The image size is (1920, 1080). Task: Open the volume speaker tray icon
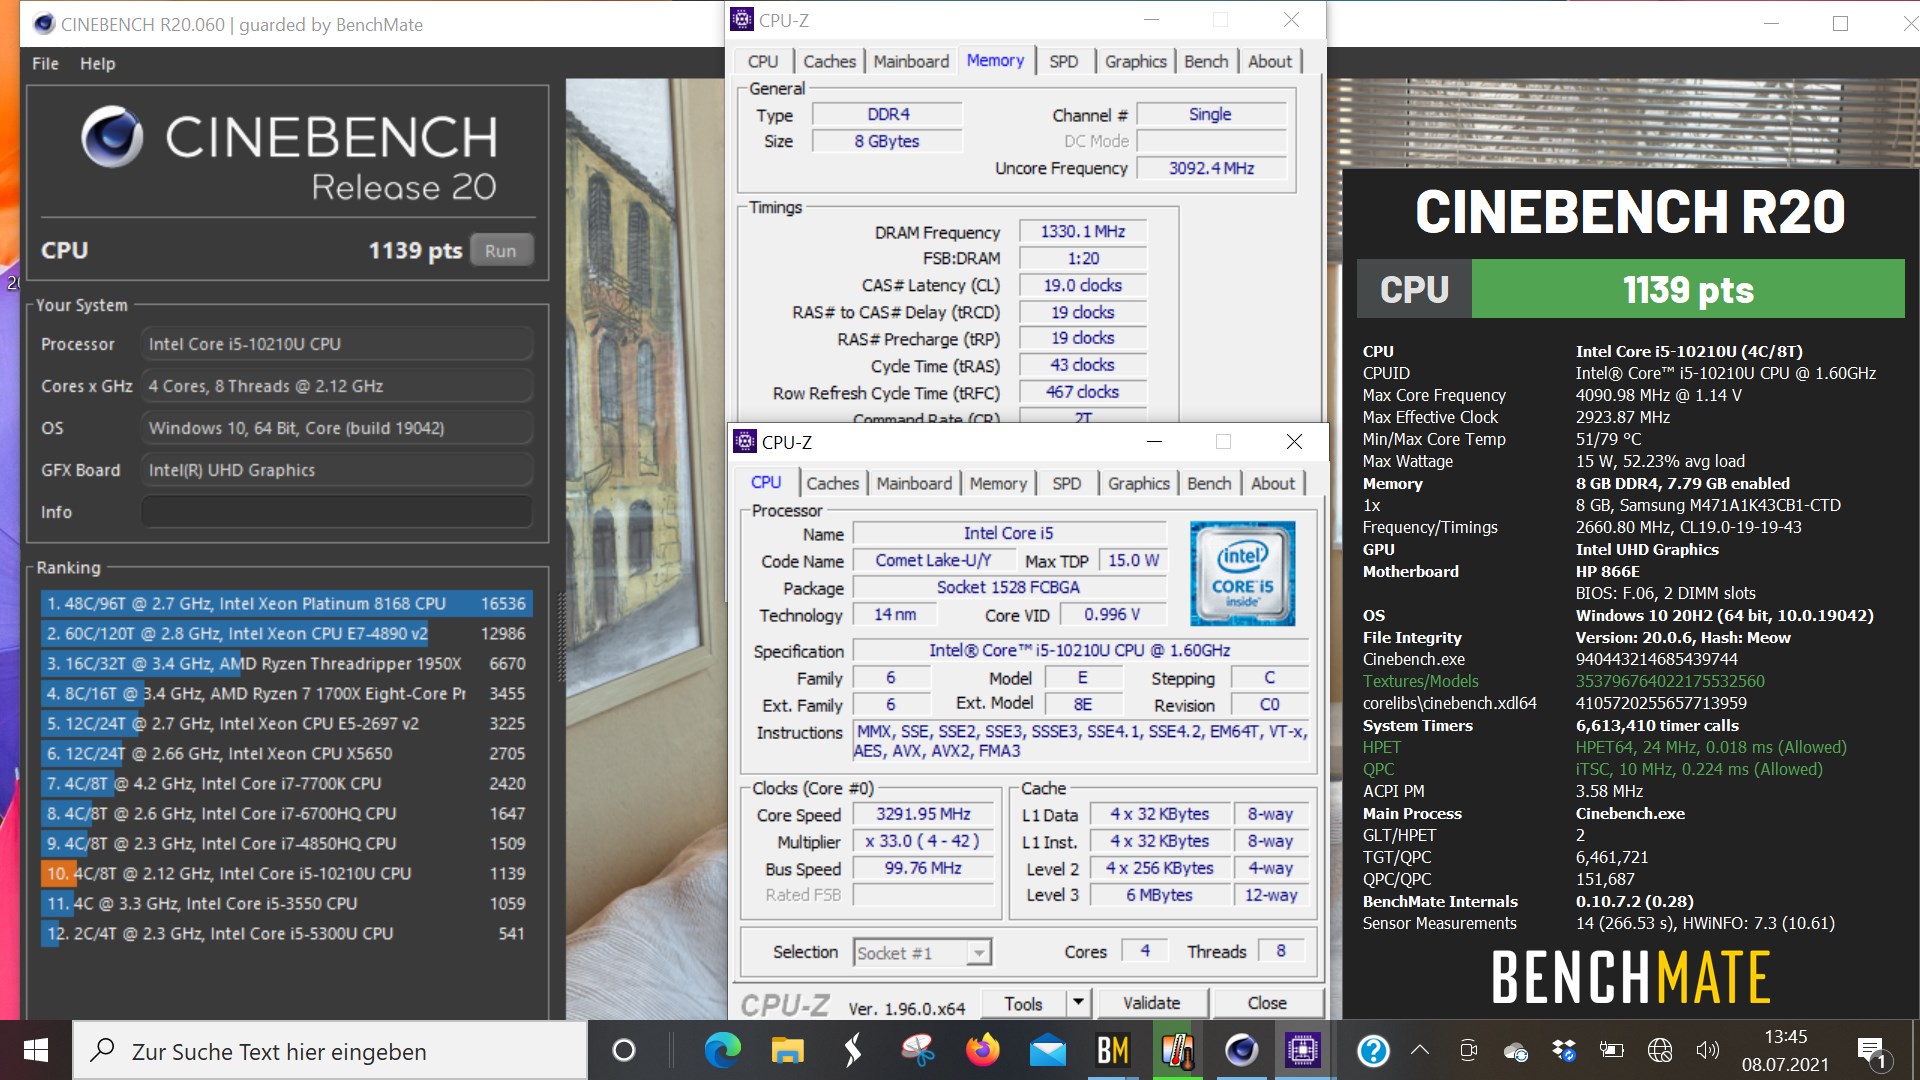(1707, 1050)
